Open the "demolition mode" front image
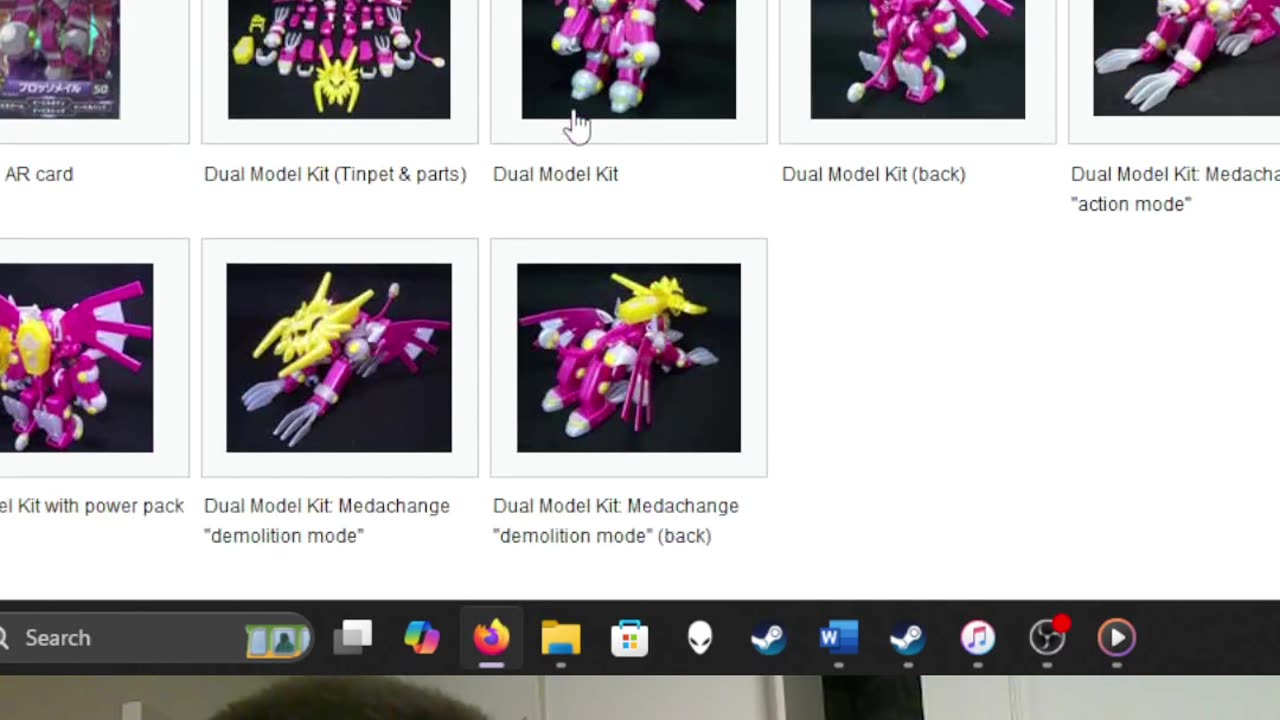Screen dimensions: 1280x720 (339, 358)
